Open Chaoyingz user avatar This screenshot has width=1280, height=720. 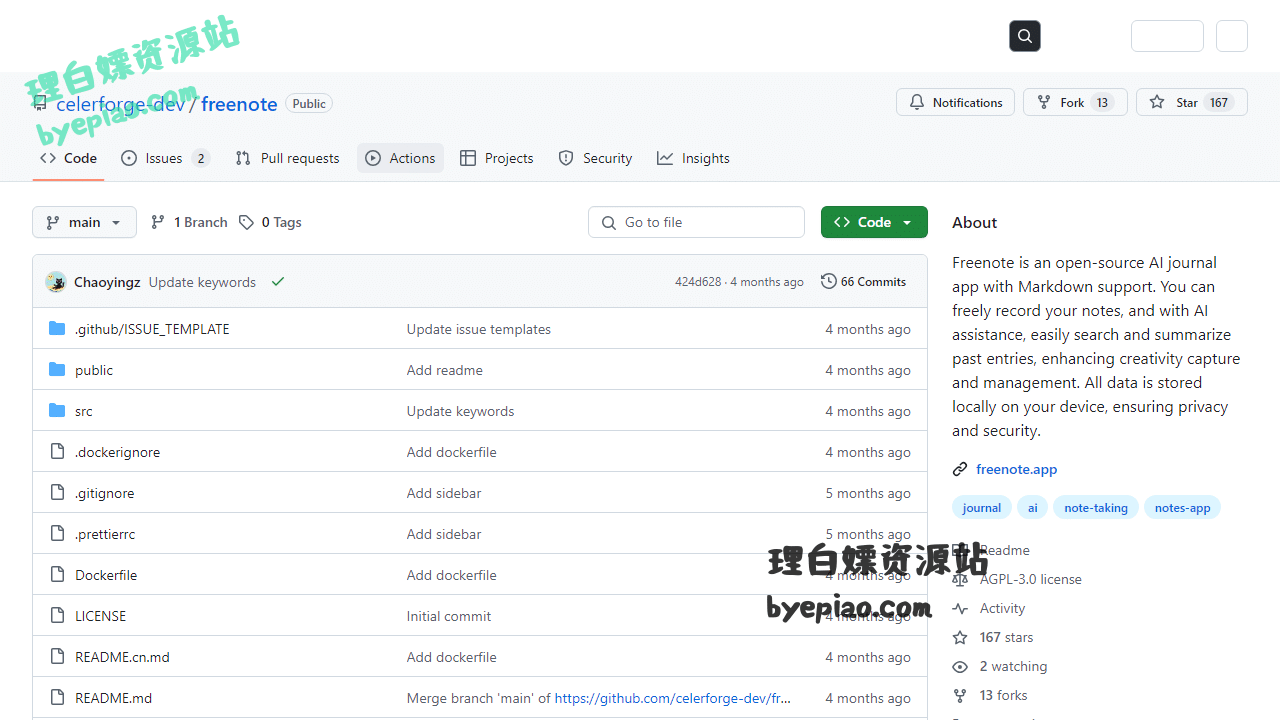(56, 282)
